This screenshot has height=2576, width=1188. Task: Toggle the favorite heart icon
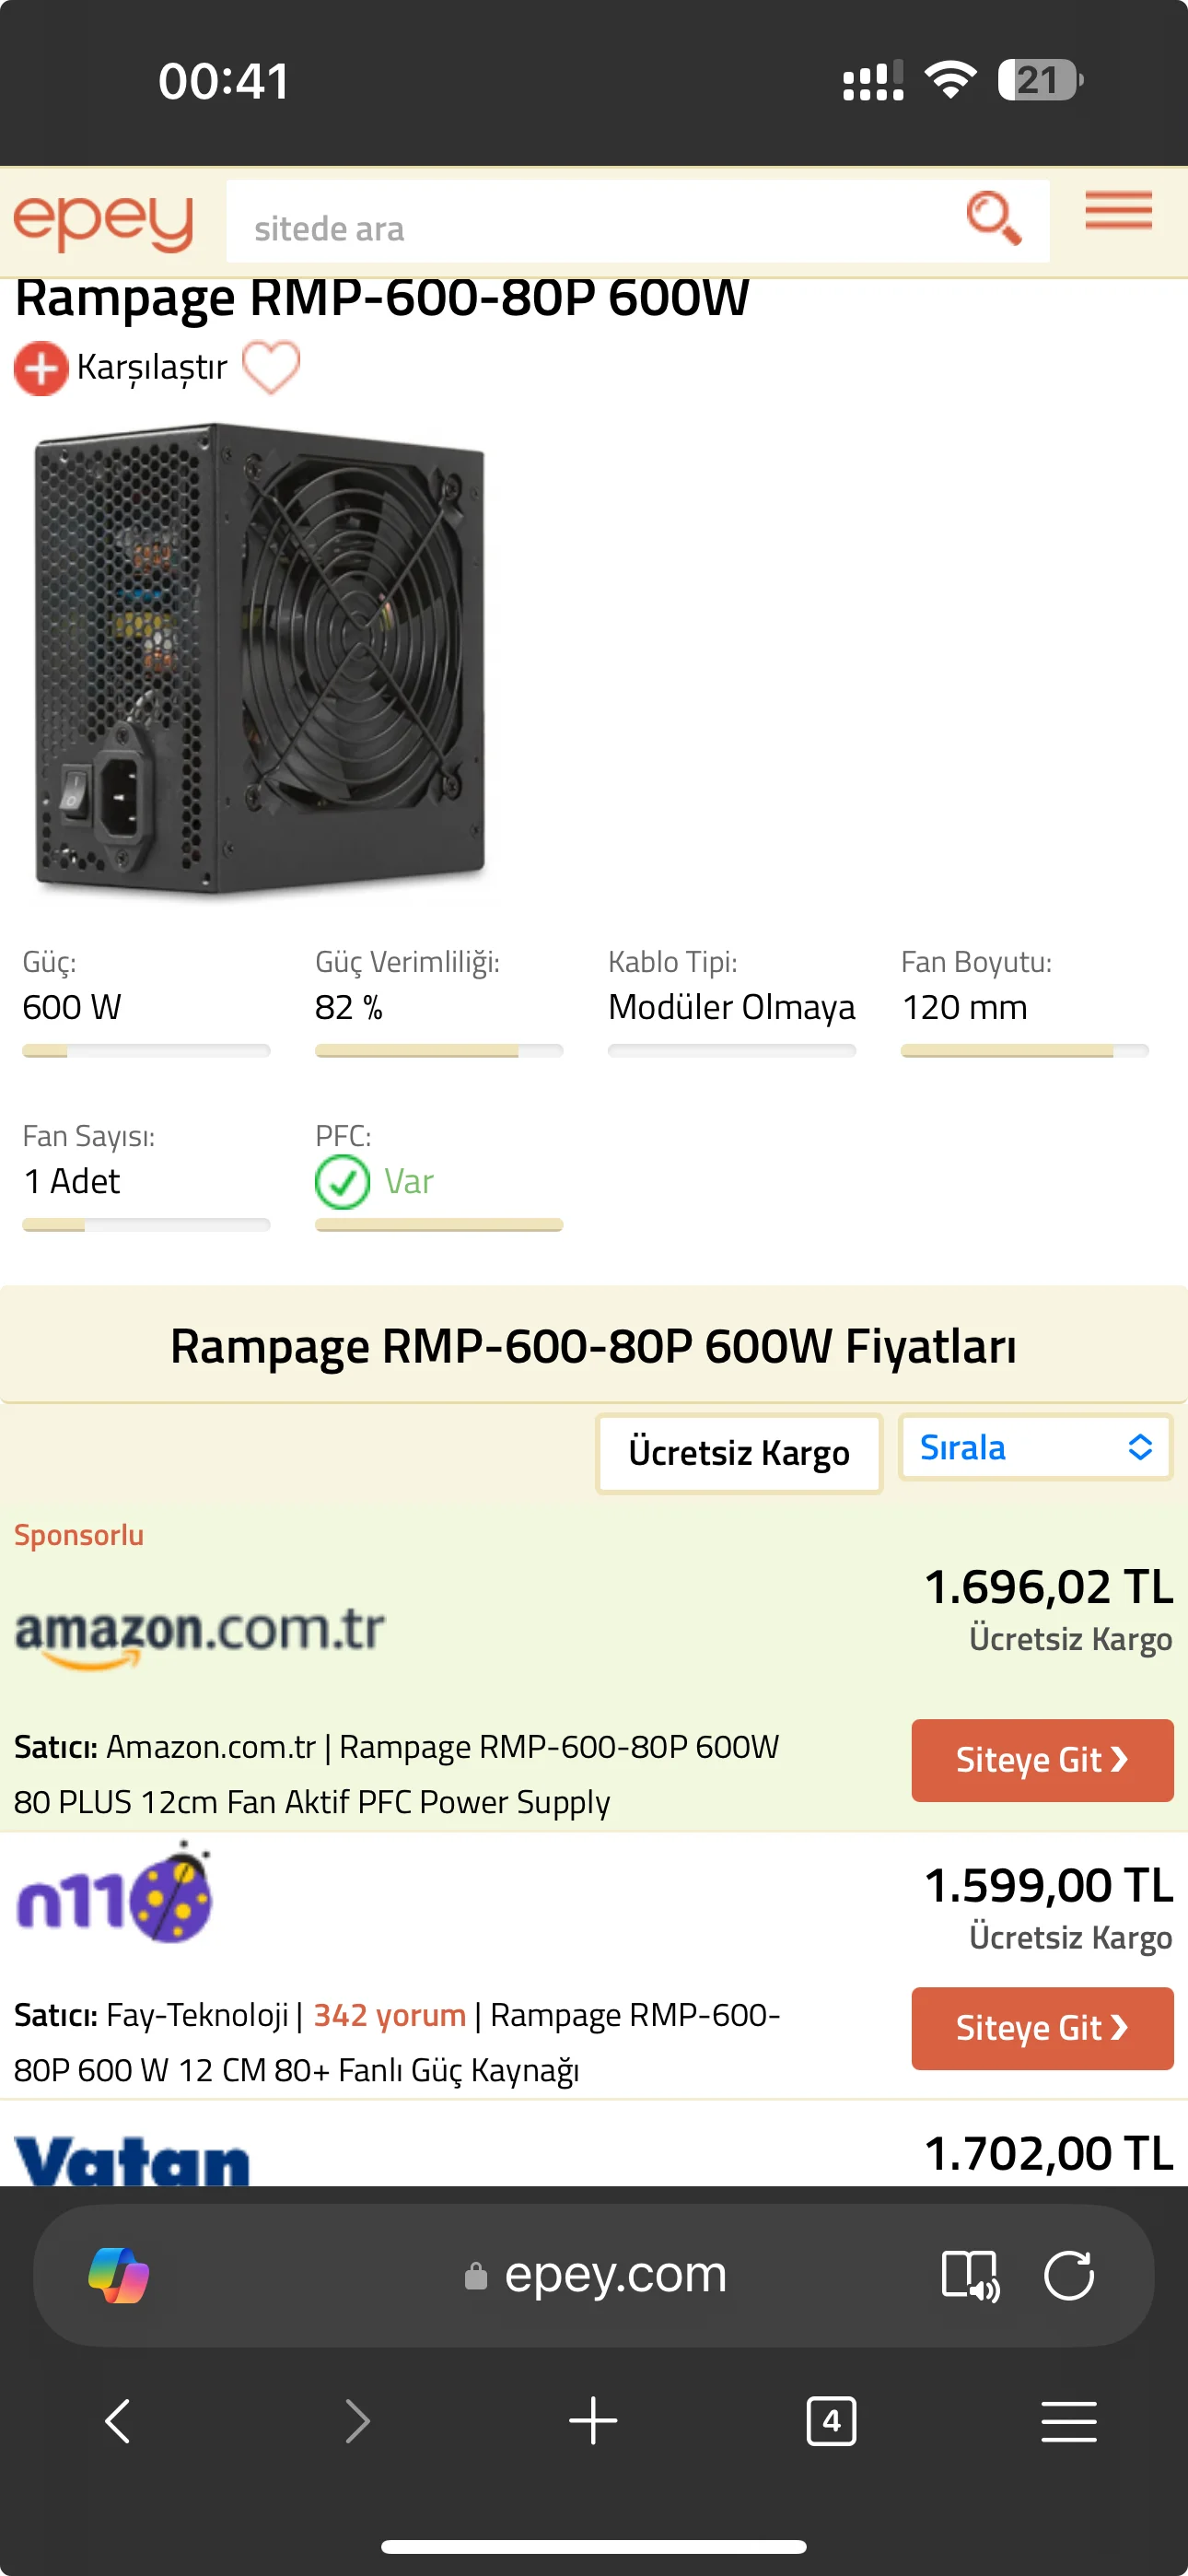click(271, 367)
